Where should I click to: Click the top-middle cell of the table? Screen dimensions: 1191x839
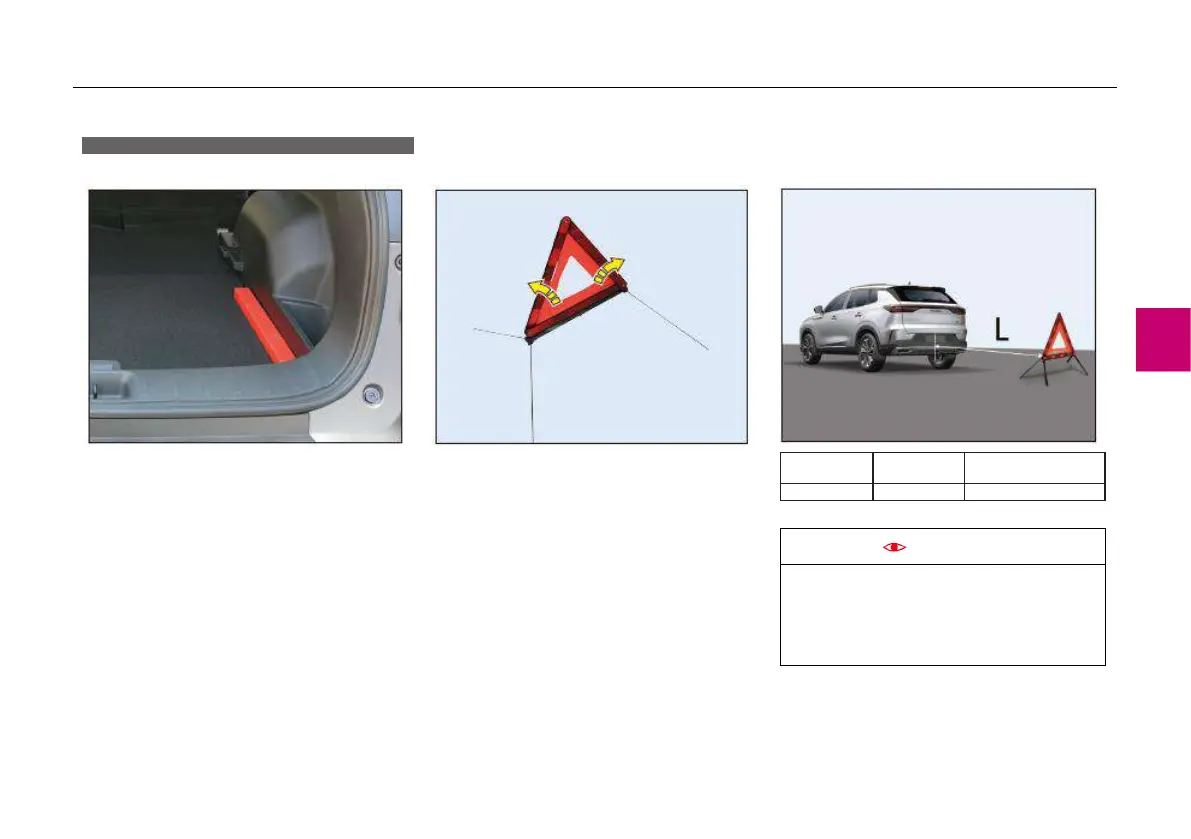point(918,468)
